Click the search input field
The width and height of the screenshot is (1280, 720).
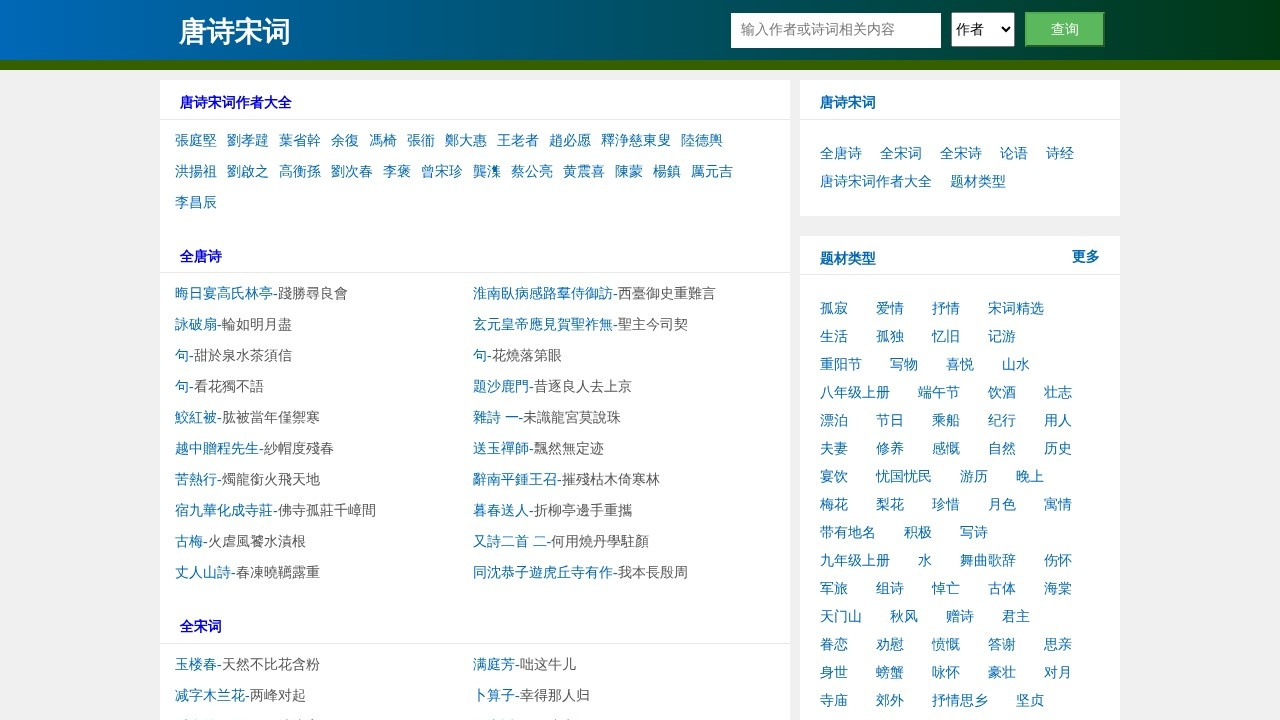pos(835,30)
